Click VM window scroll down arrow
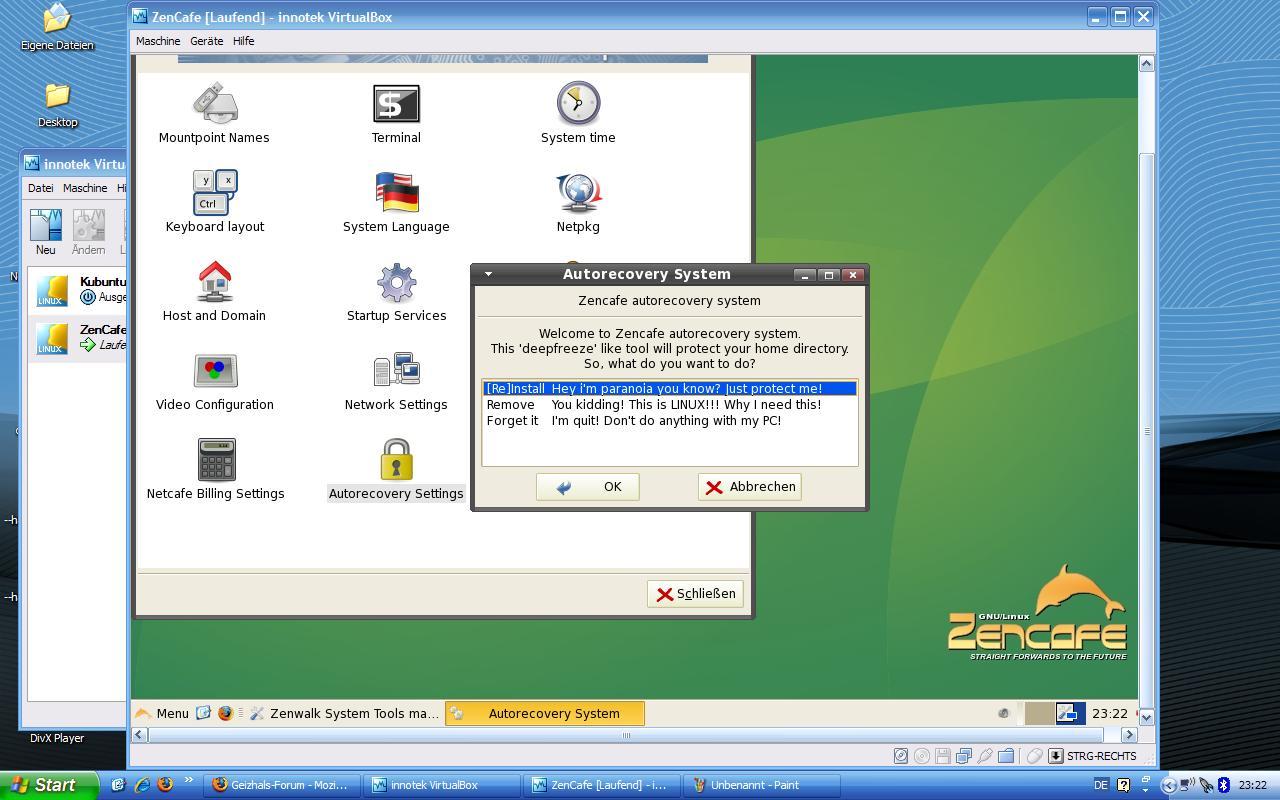Viewport: 1280px width, 800px height. pos(1146,717)
